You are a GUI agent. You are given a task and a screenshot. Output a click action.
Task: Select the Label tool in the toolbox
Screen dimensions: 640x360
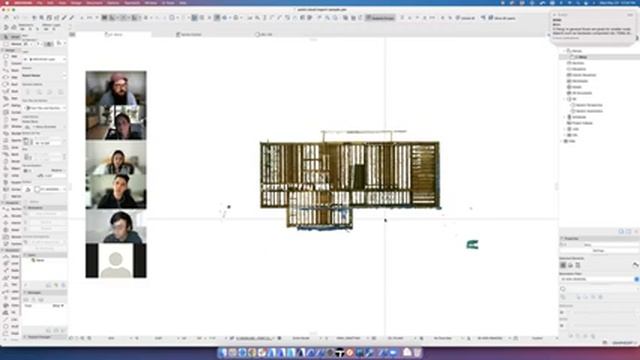tap(11, 291)
